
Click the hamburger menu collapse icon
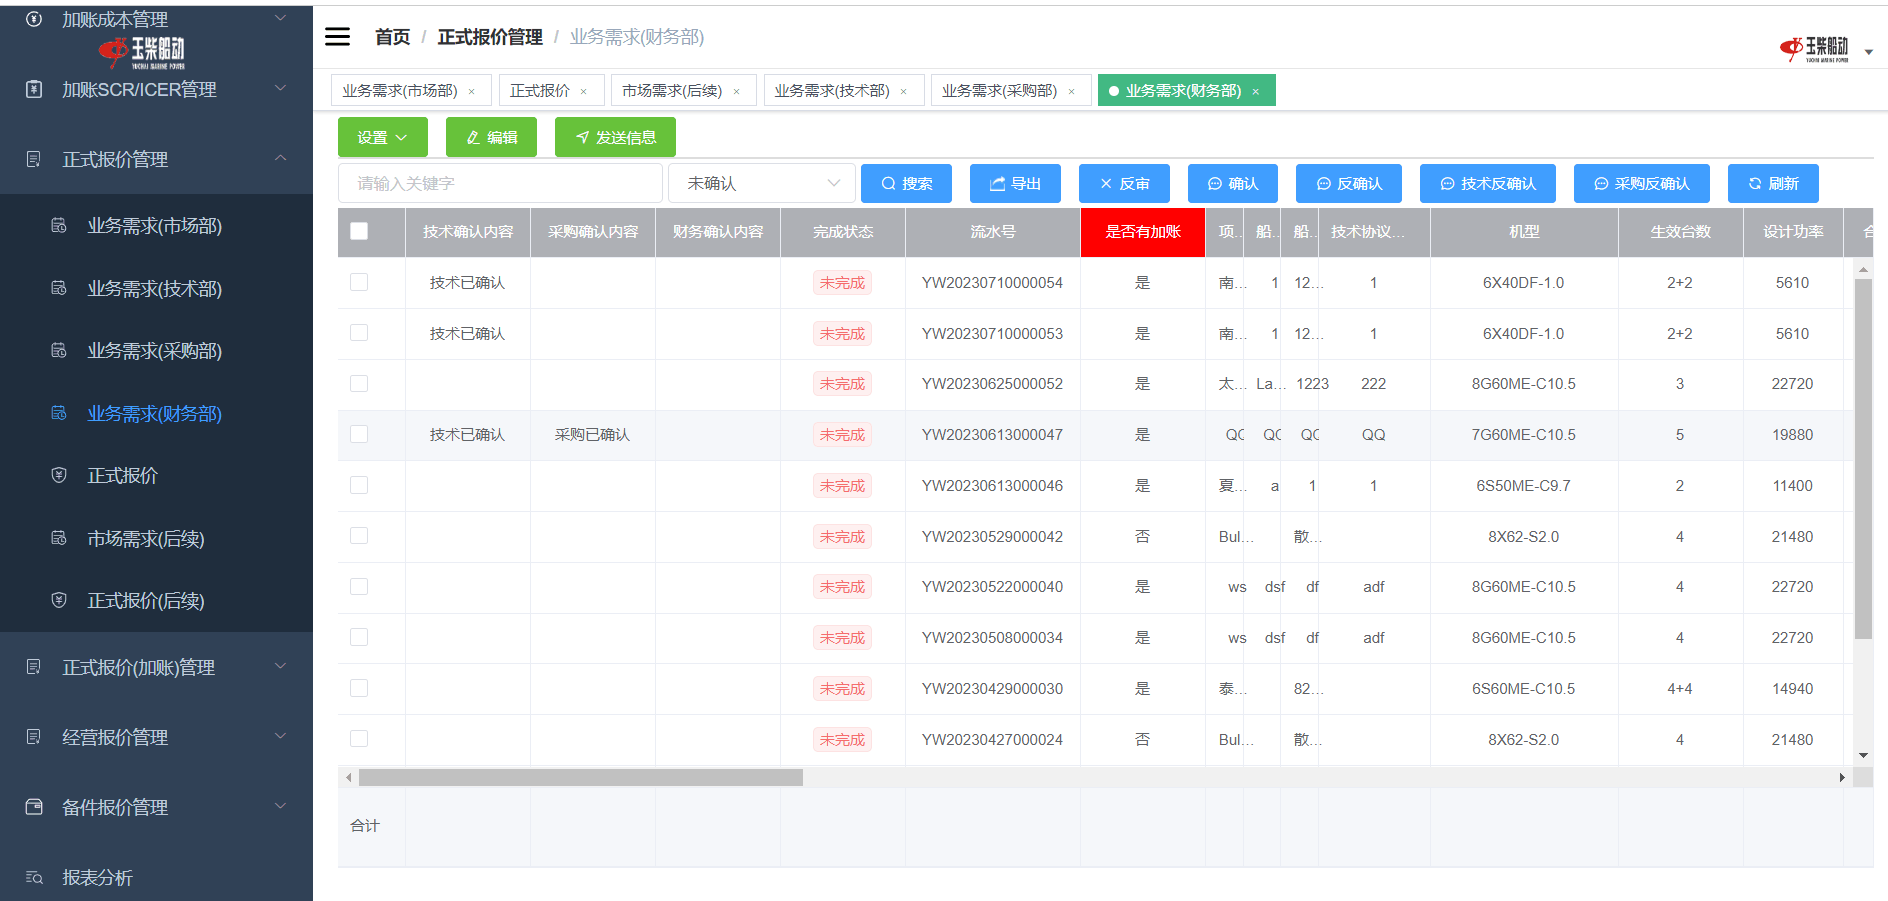[338, 37]
